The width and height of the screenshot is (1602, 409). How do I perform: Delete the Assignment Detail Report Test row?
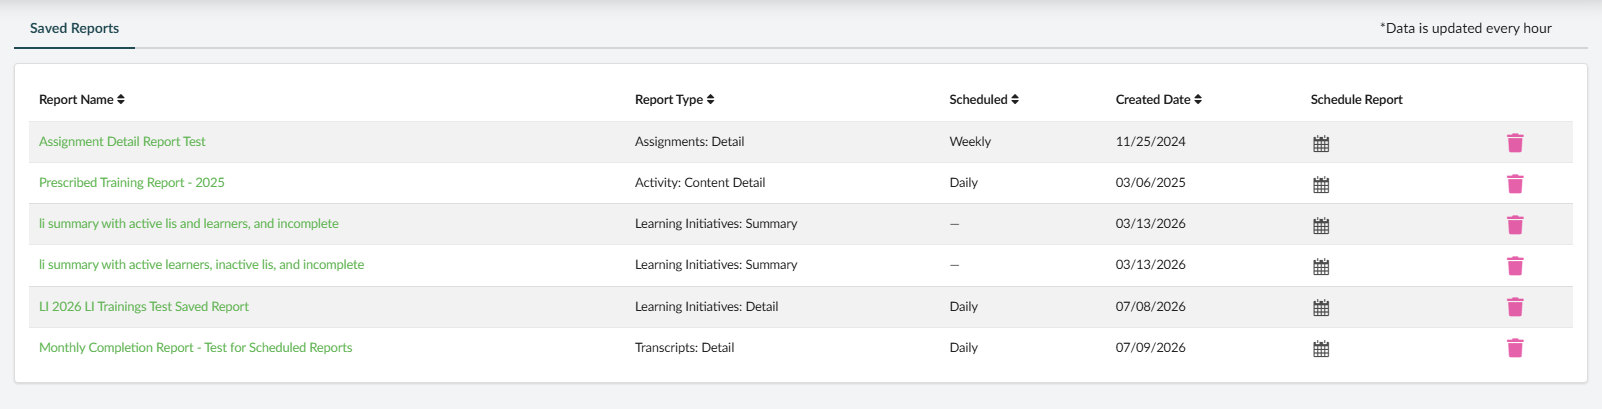coord(1515,143)
